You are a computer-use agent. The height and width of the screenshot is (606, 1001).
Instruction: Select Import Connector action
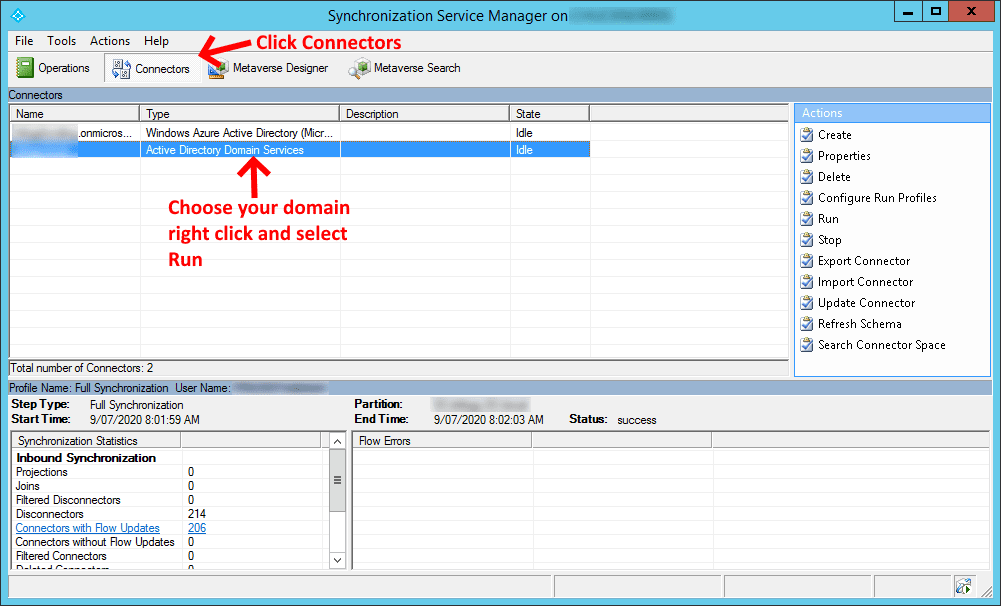pos(865,282)
